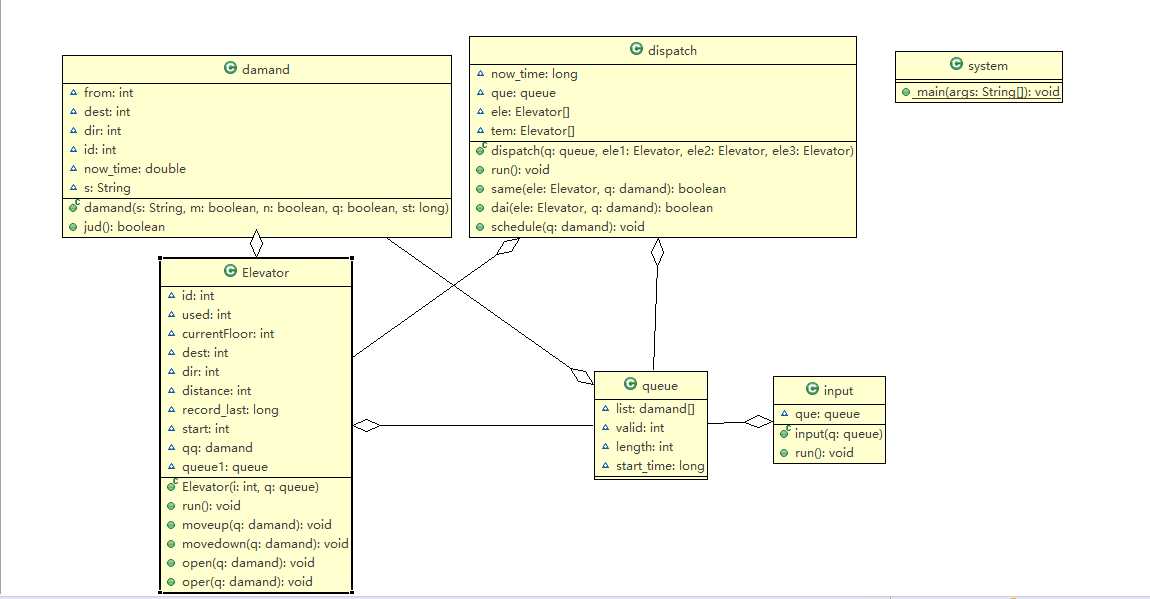The image size is (1150, 599).
Task: Select the dir: int field in Elevator
Action: pyautogui.click(x=201, y=372)
